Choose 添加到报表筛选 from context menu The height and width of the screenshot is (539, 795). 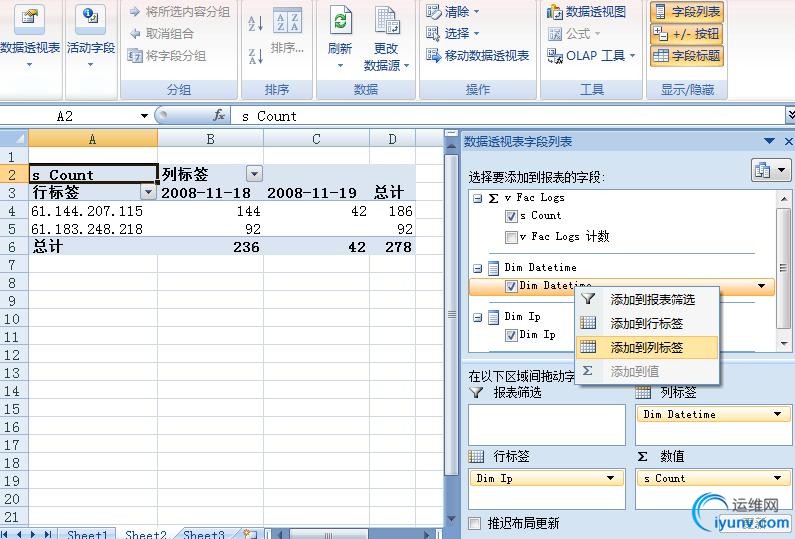(x=647, y=299)
